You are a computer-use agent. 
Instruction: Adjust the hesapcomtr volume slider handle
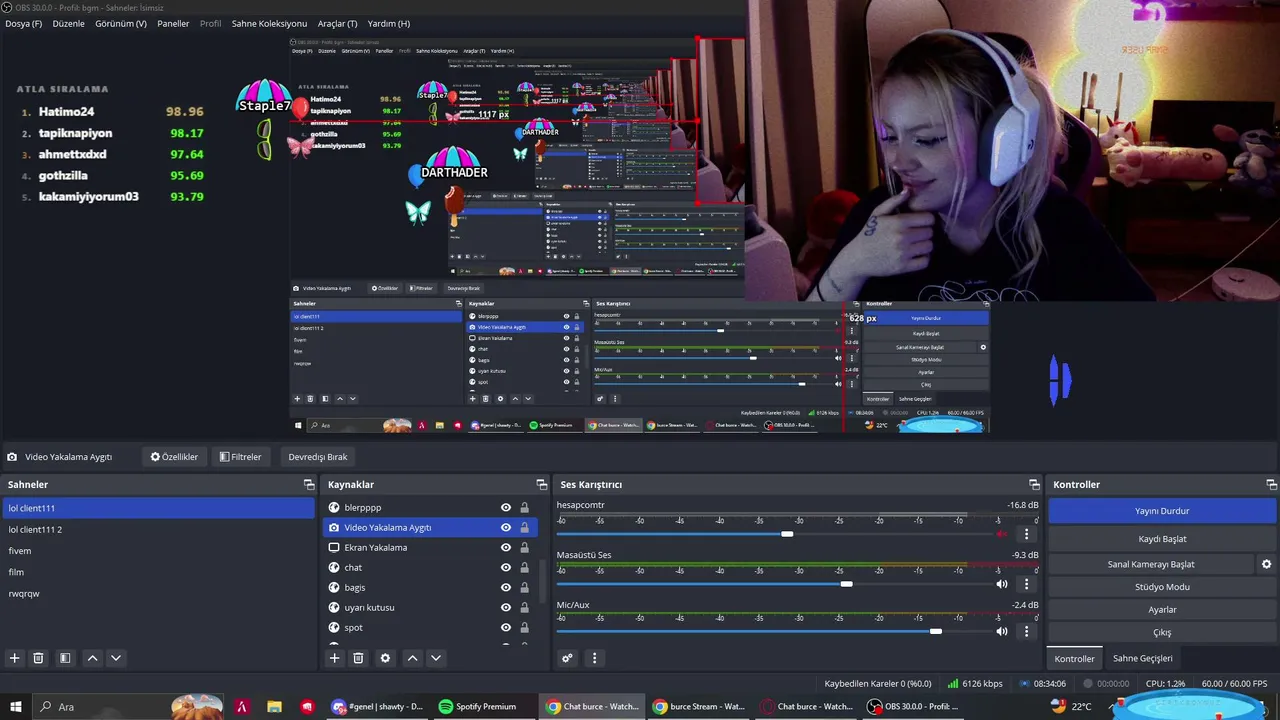pos(787,534)
